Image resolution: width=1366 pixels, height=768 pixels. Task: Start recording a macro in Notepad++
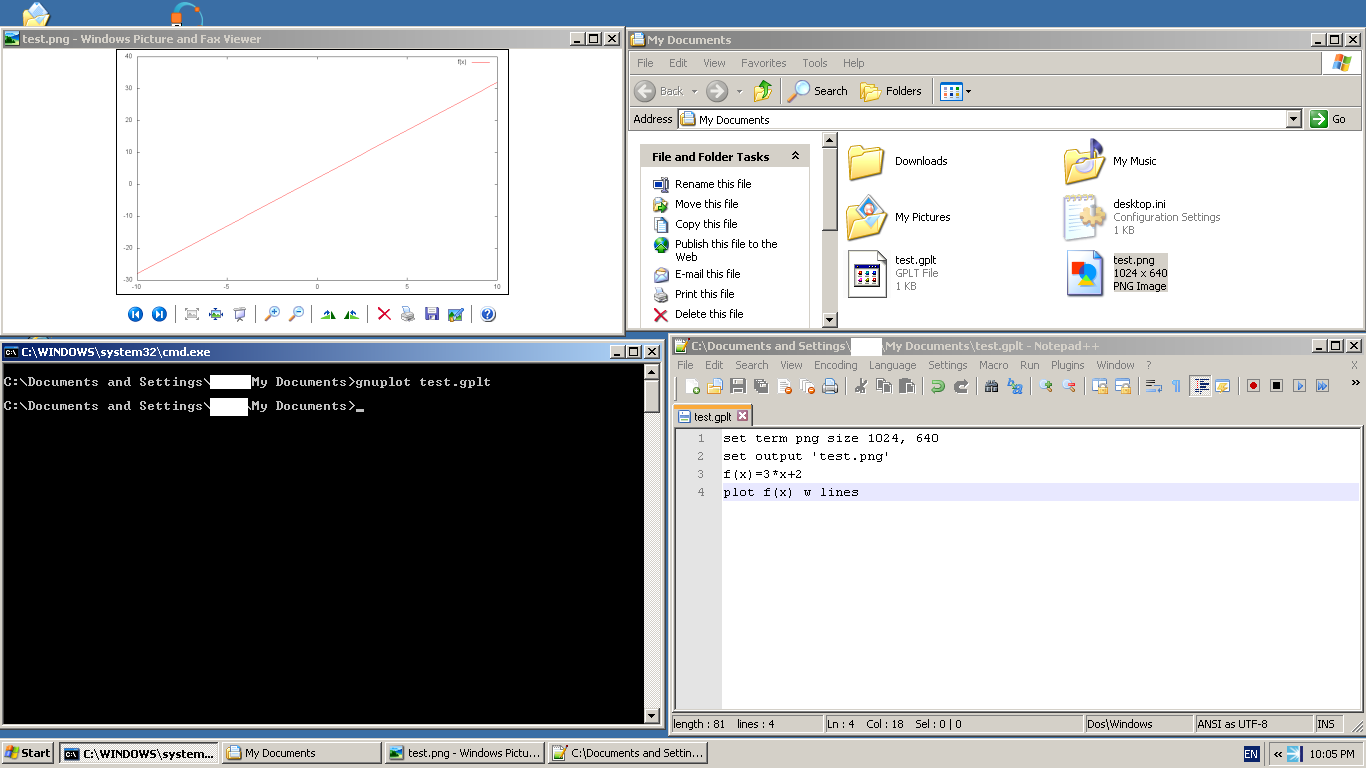[1254, 386]
